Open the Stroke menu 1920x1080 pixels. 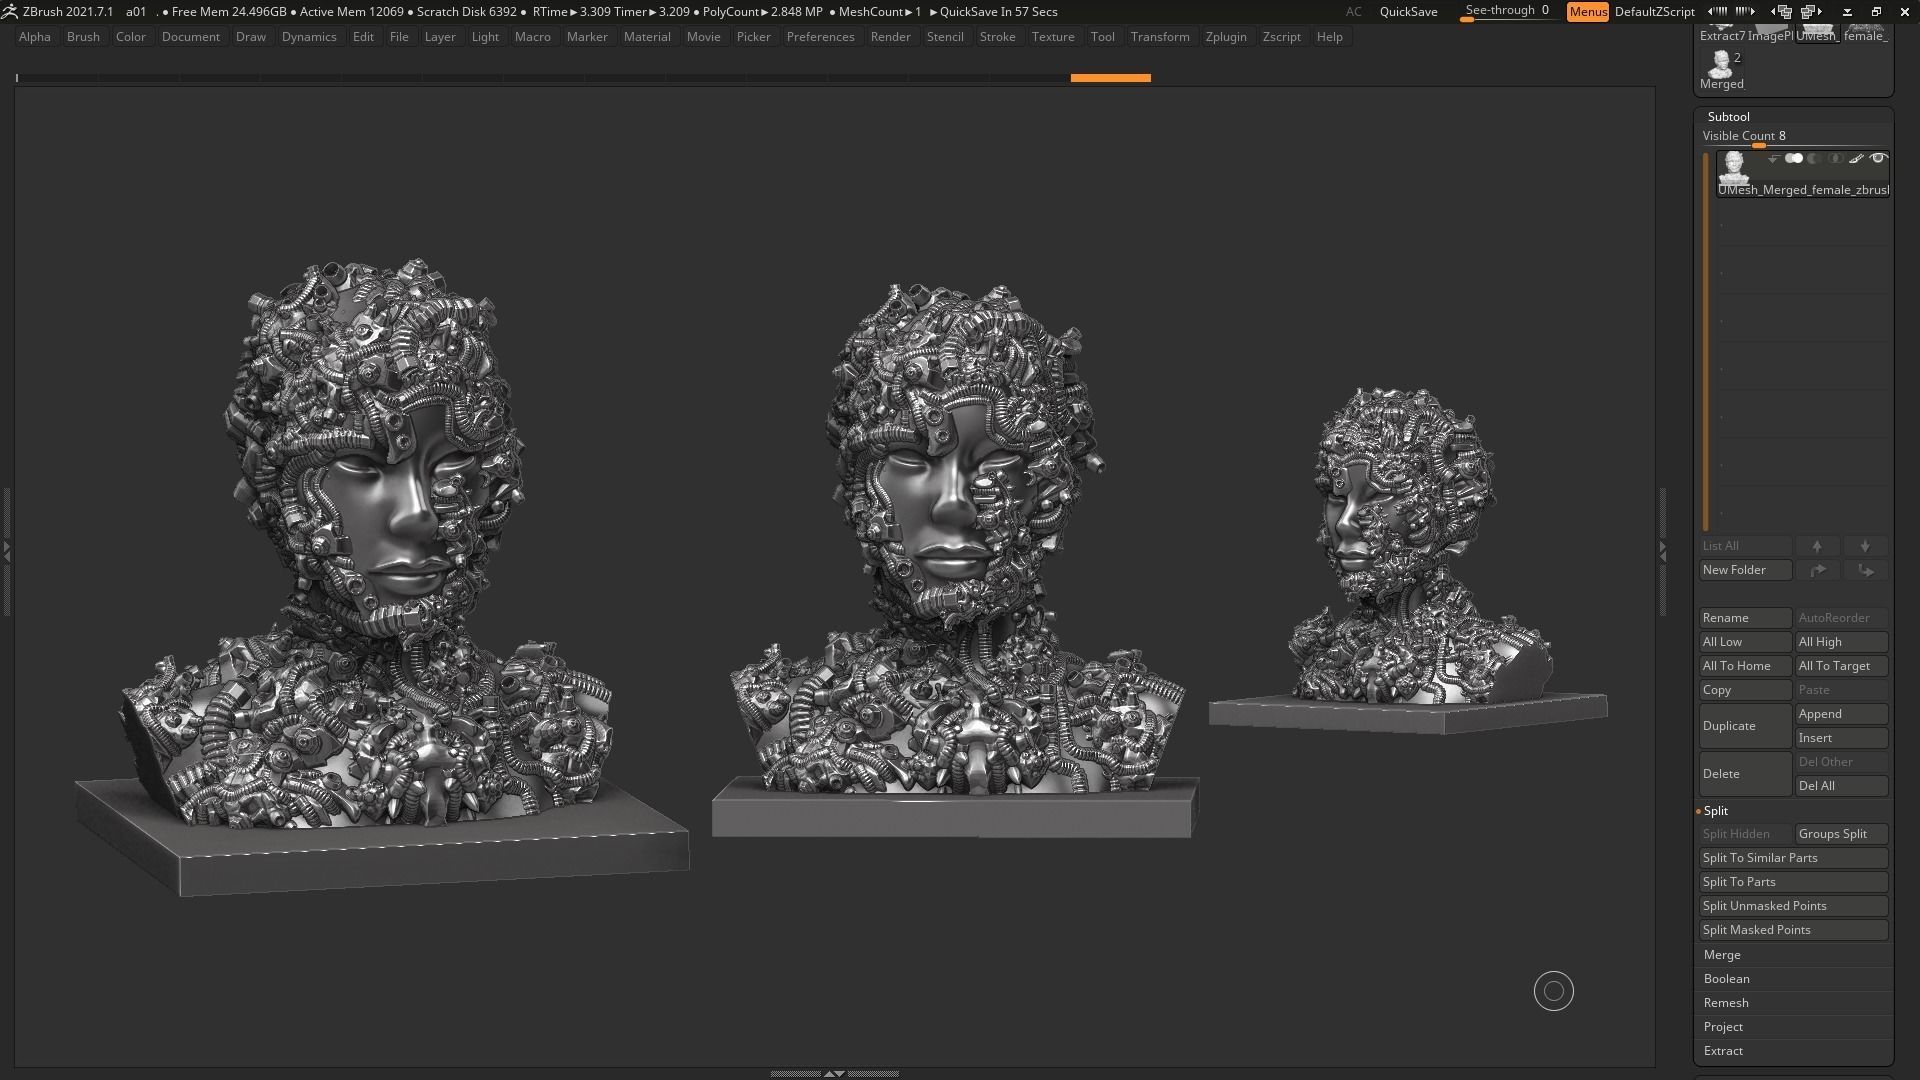[x=996, y=37]
